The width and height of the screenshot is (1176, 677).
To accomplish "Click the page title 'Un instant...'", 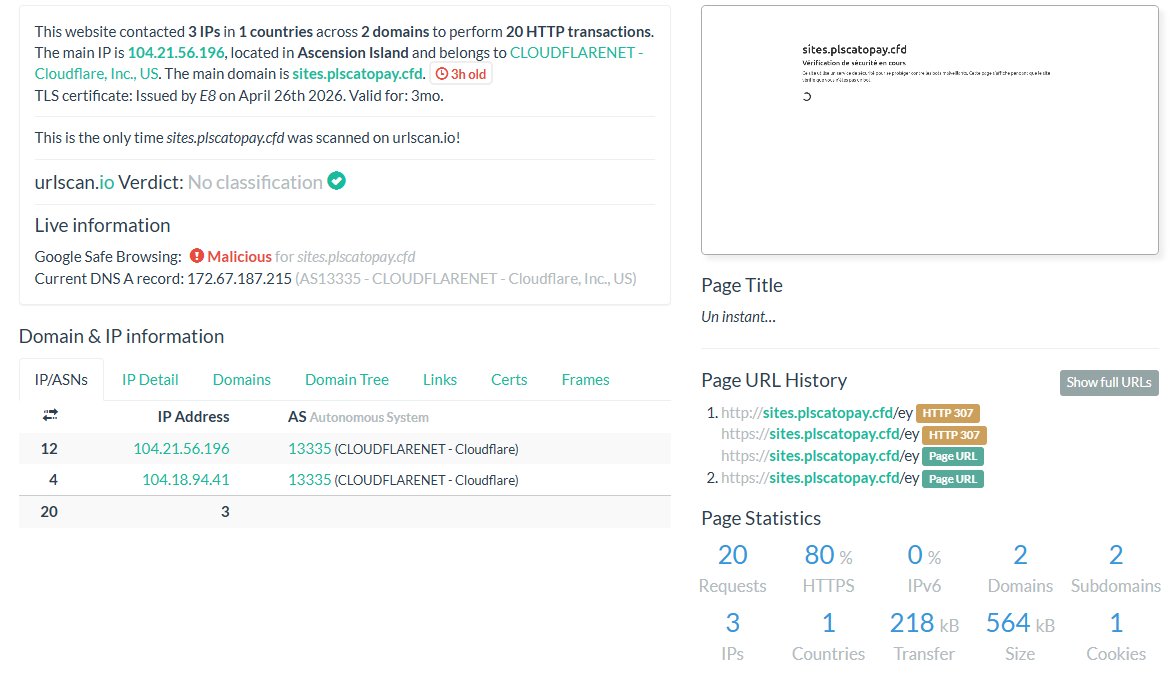I will tap(739, 316).
